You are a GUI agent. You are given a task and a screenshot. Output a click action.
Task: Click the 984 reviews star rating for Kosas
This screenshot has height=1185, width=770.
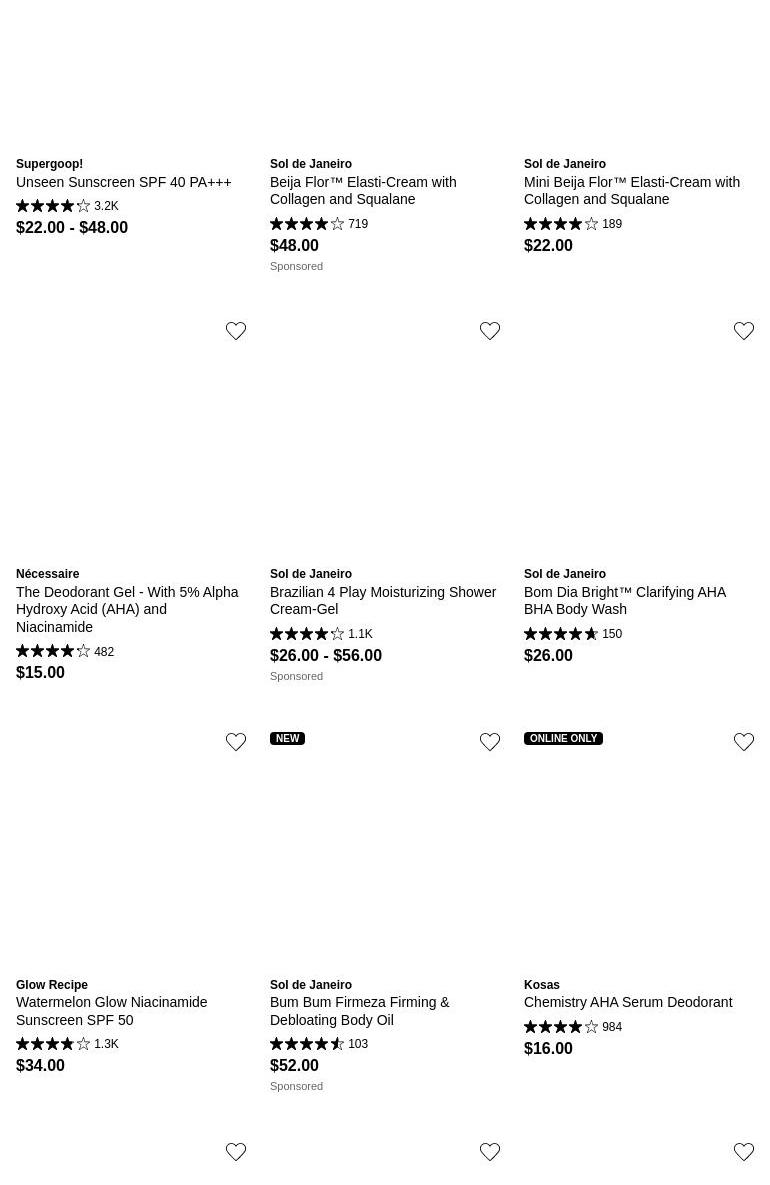pyautogui.click(x=573, y=1027)
